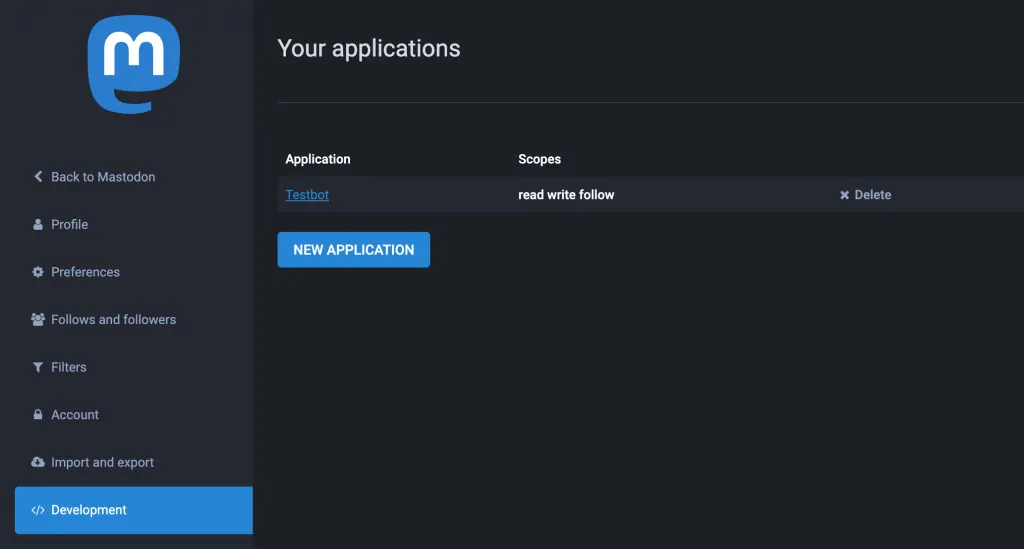This screenshot has width=1024, height=549.
Task: Click the cloud download icon for Import and export
Action: tap(38, 462)
